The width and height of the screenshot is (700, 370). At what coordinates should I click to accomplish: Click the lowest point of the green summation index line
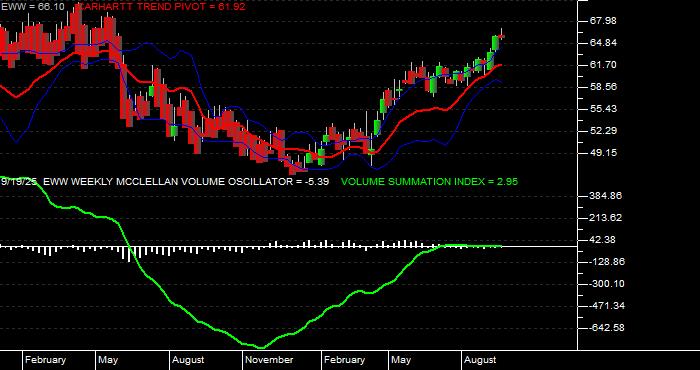click(x=262, y=347)
